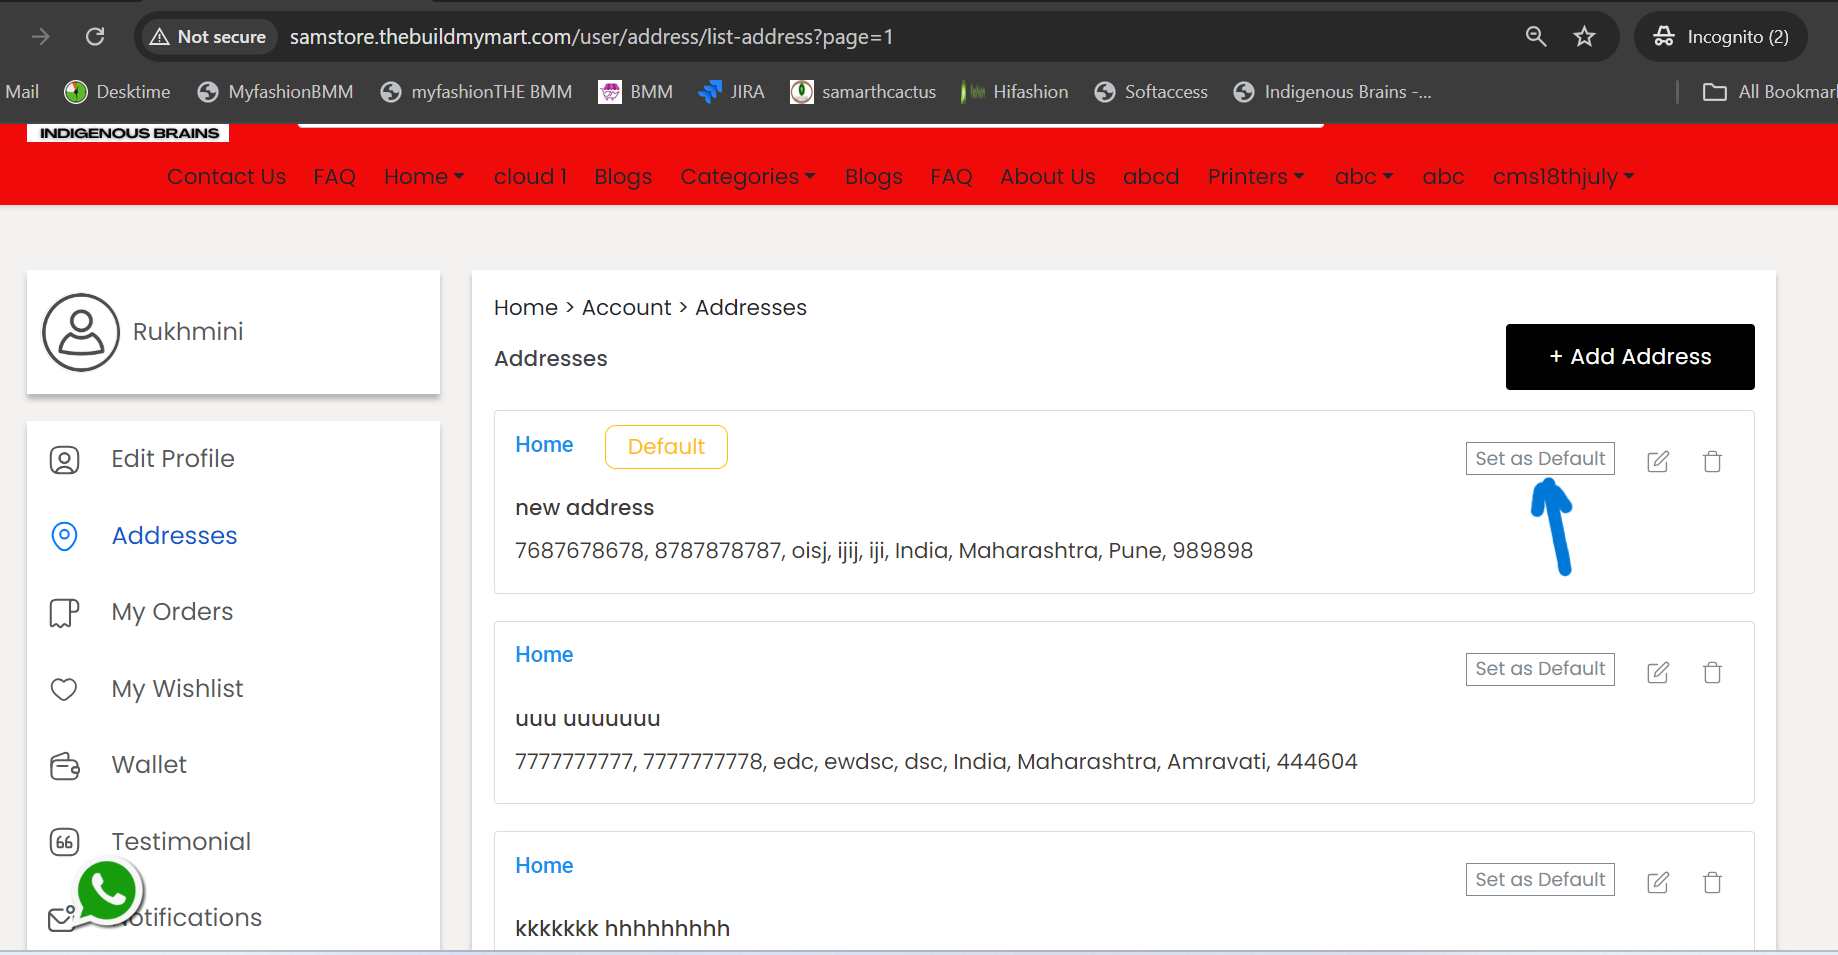This screenshot has height=955, width=1838.
Task: Click the Rukhmini profile avatar icon
Action: [81, 332]
